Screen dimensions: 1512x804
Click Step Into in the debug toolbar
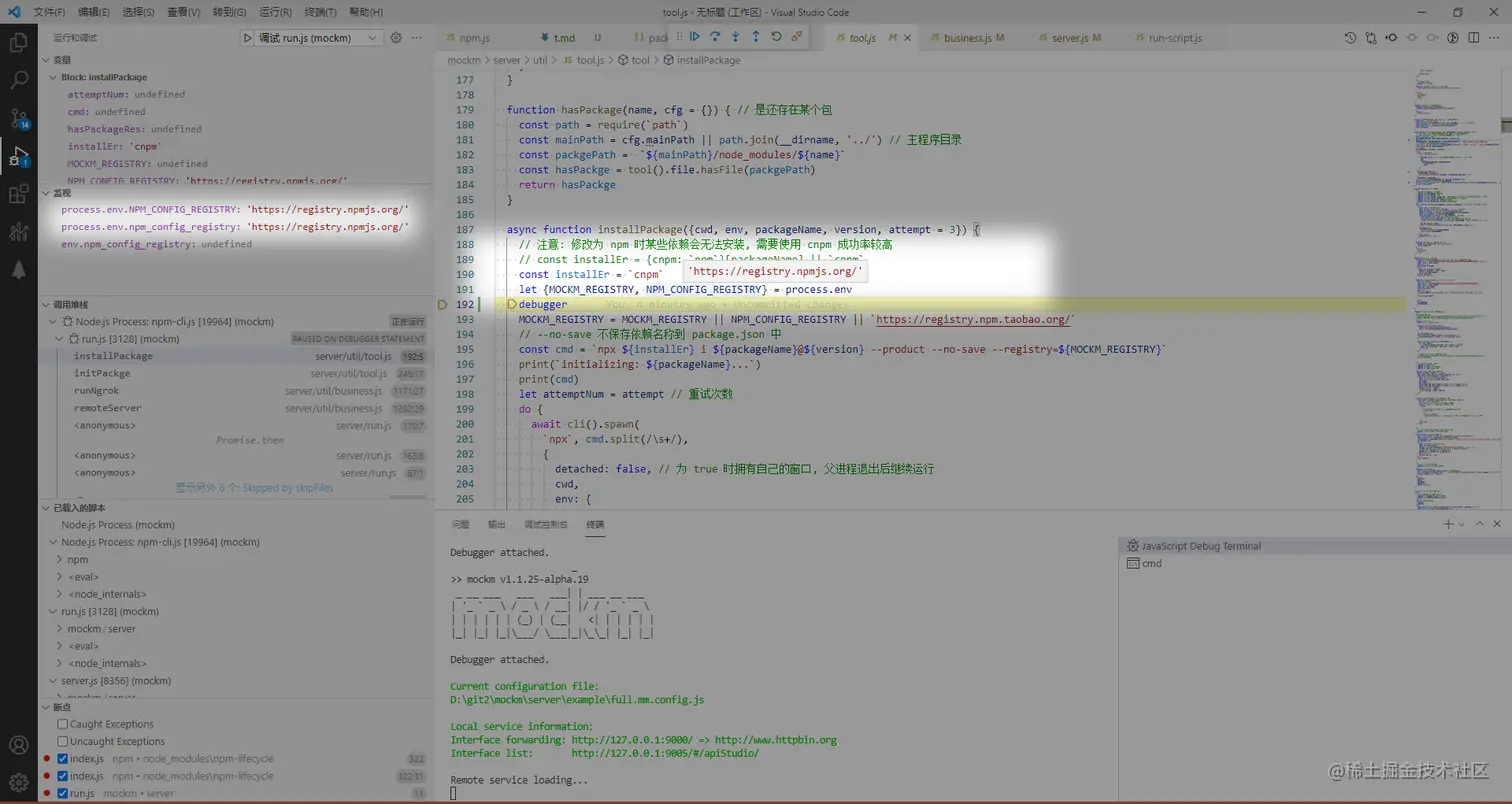point(736,36)
